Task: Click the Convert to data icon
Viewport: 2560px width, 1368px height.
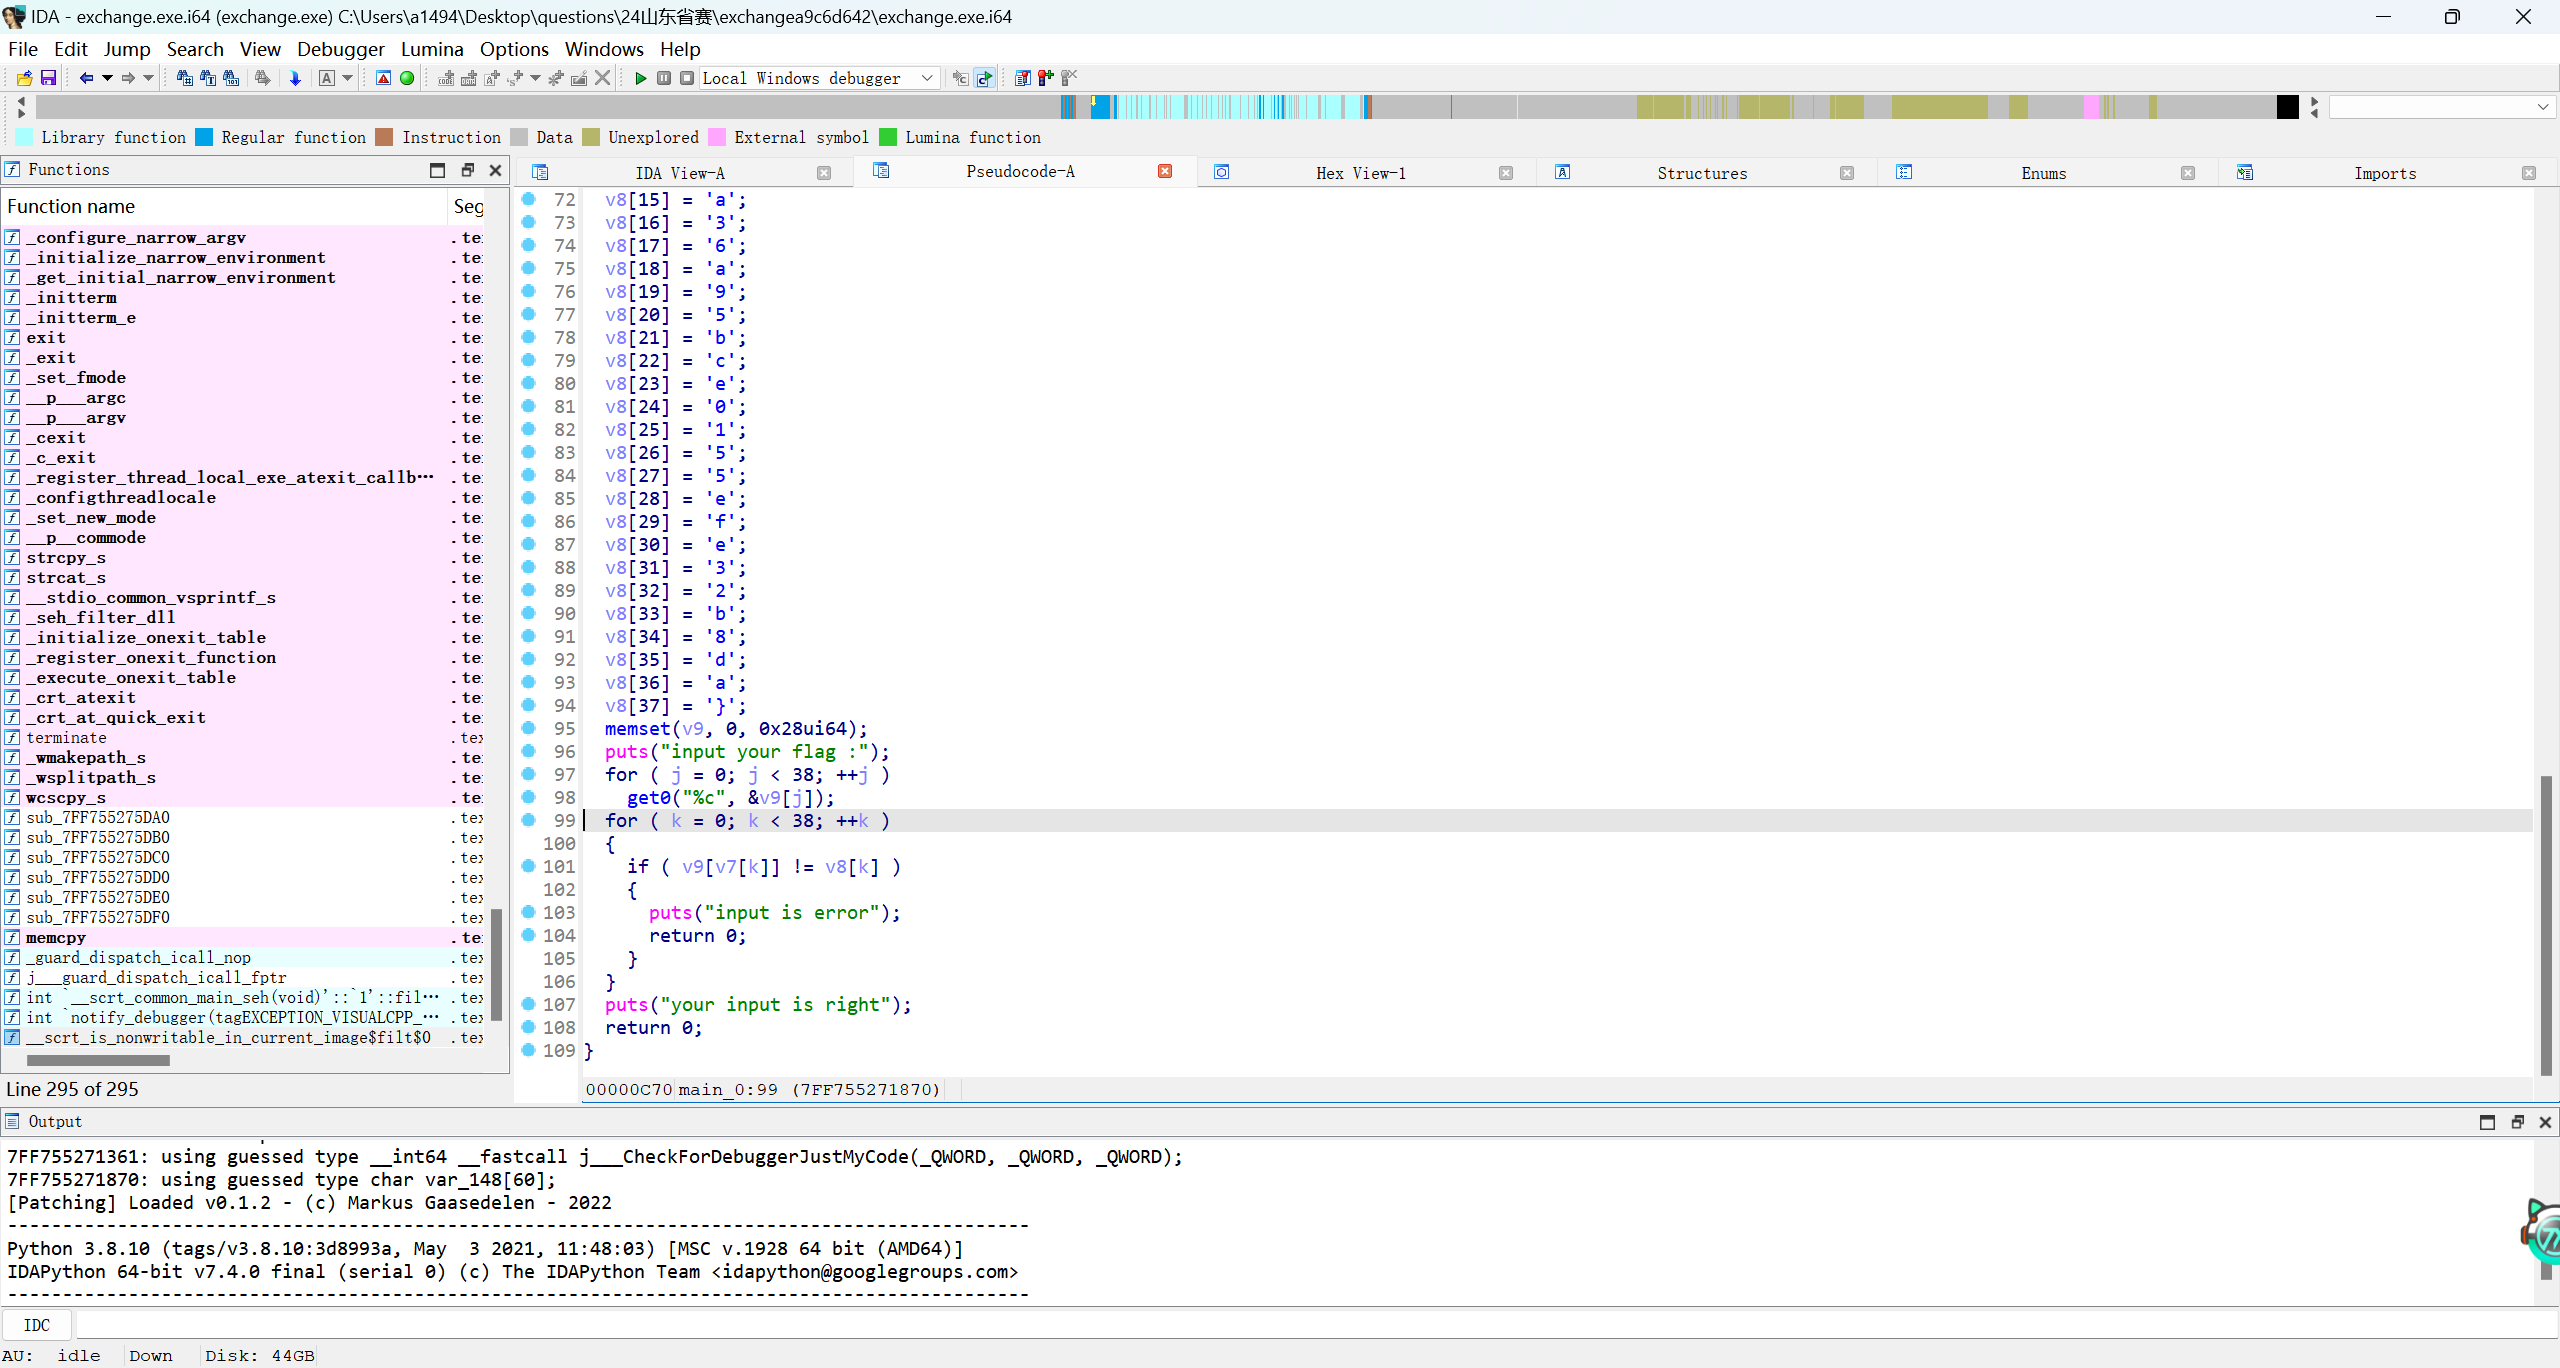Action: point(469,78)
